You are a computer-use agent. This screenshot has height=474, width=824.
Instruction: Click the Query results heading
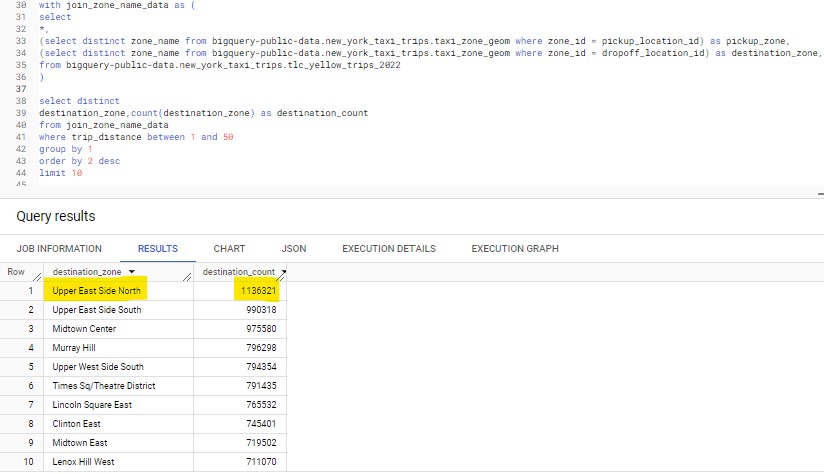[x=52, y=216]
